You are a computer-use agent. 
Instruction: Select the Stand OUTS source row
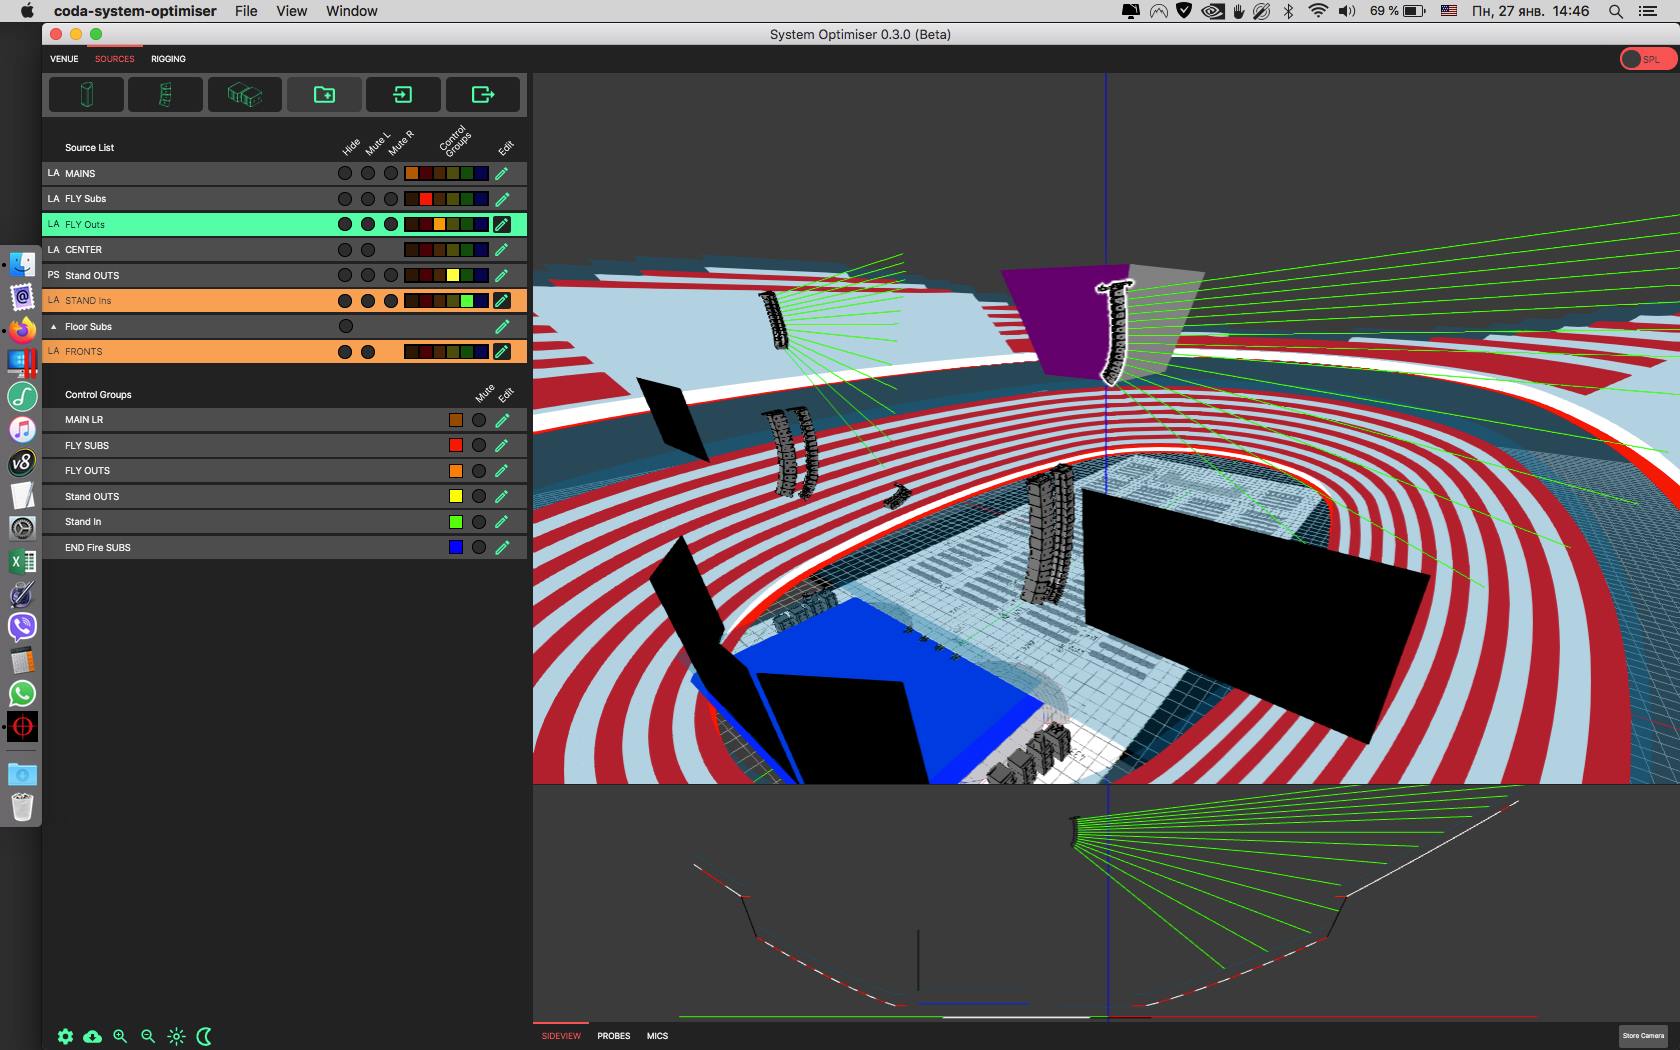pos(190,276)
